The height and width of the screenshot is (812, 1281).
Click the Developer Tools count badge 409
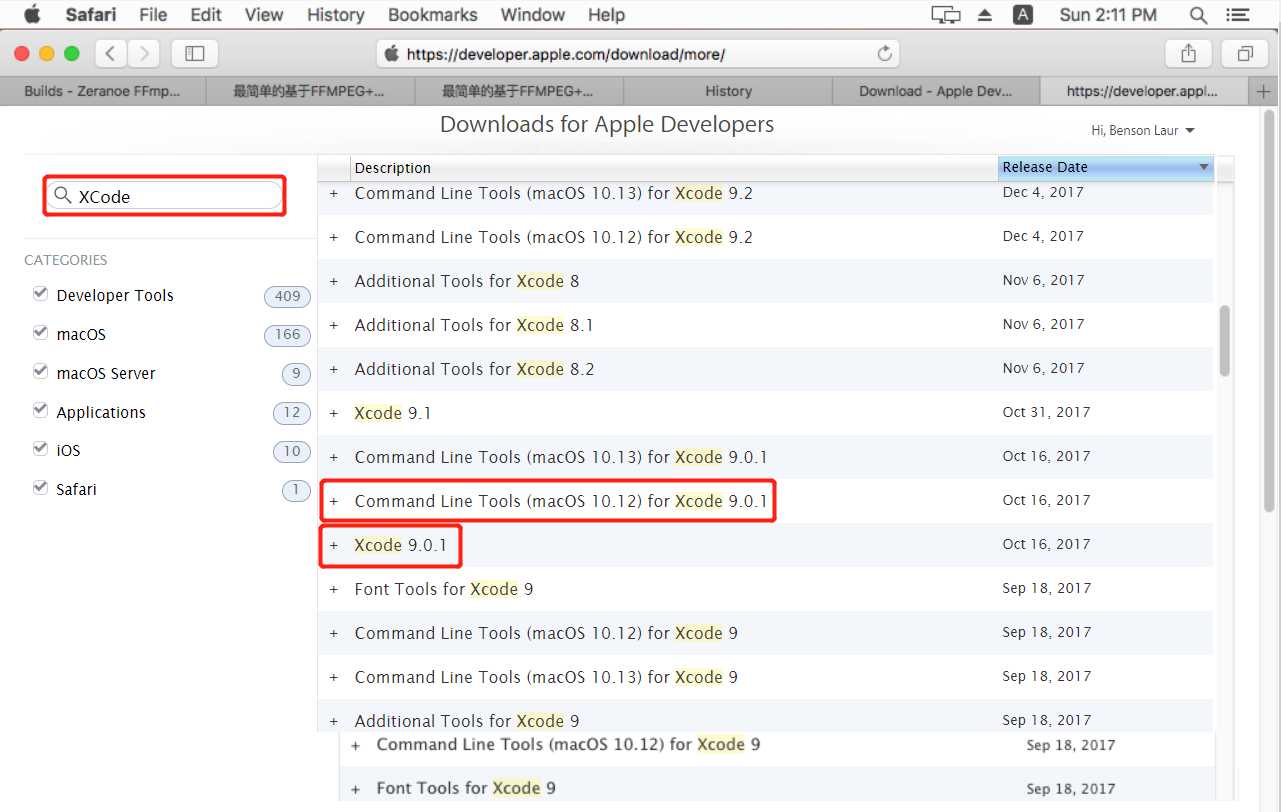[x=288, y=296]
